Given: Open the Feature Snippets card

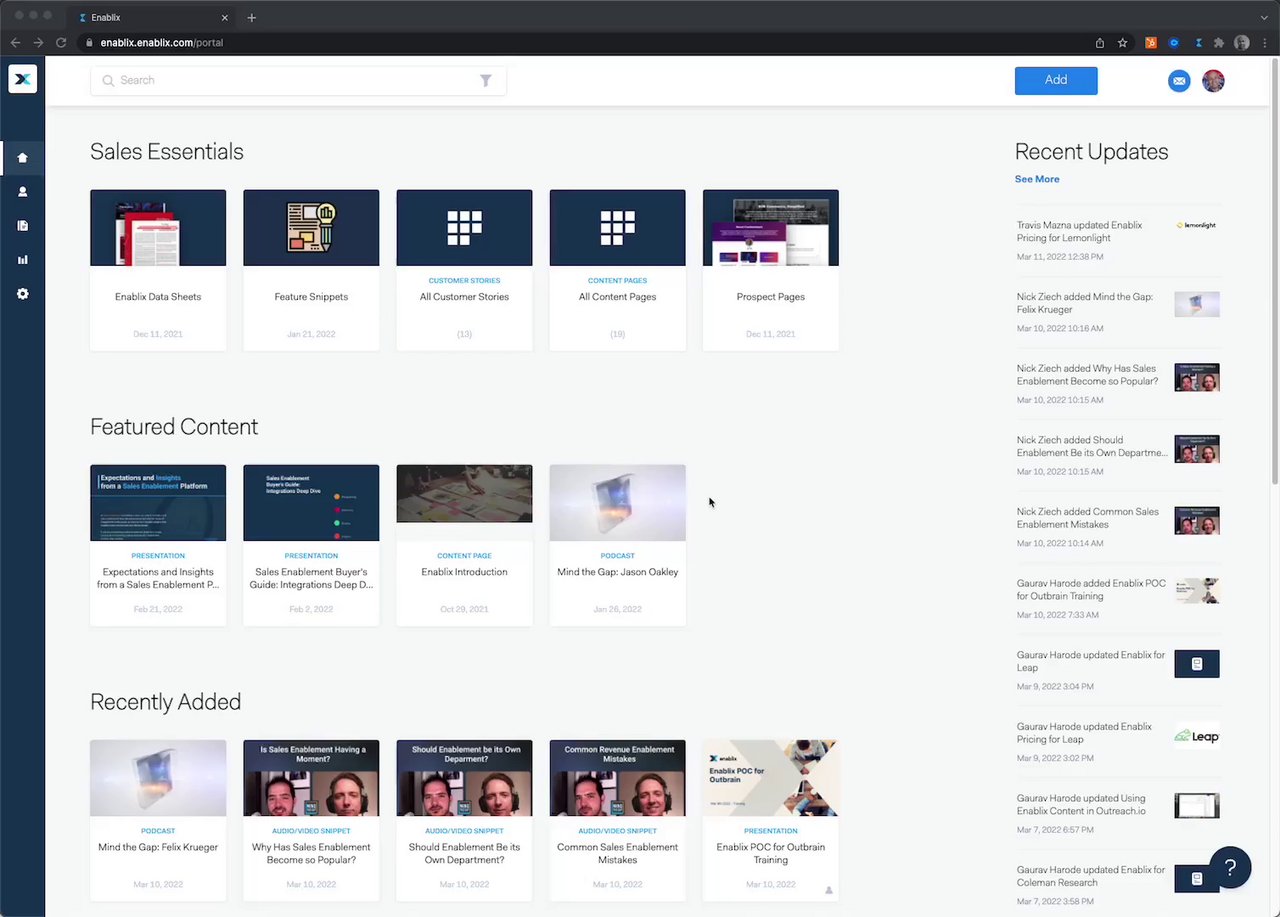Looking at the screenshot, I should (x=311, y=270).
